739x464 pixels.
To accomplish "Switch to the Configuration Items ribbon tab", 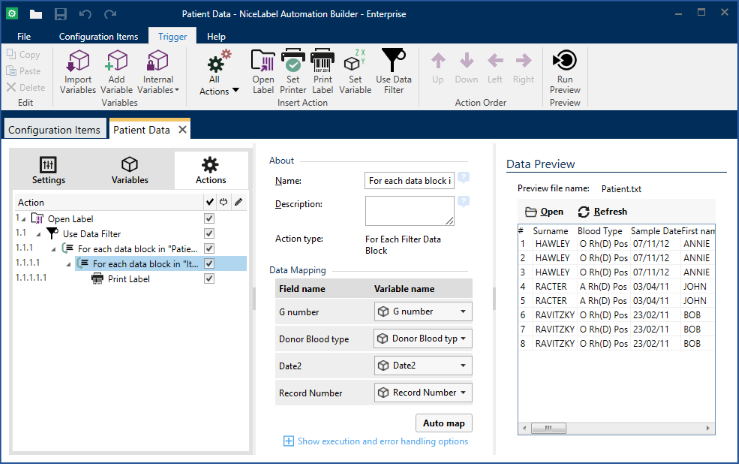I will tap(98, 37).
